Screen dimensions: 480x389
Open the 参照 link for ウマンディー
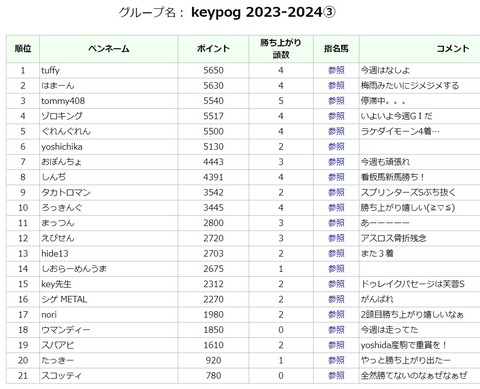point(336,330)
